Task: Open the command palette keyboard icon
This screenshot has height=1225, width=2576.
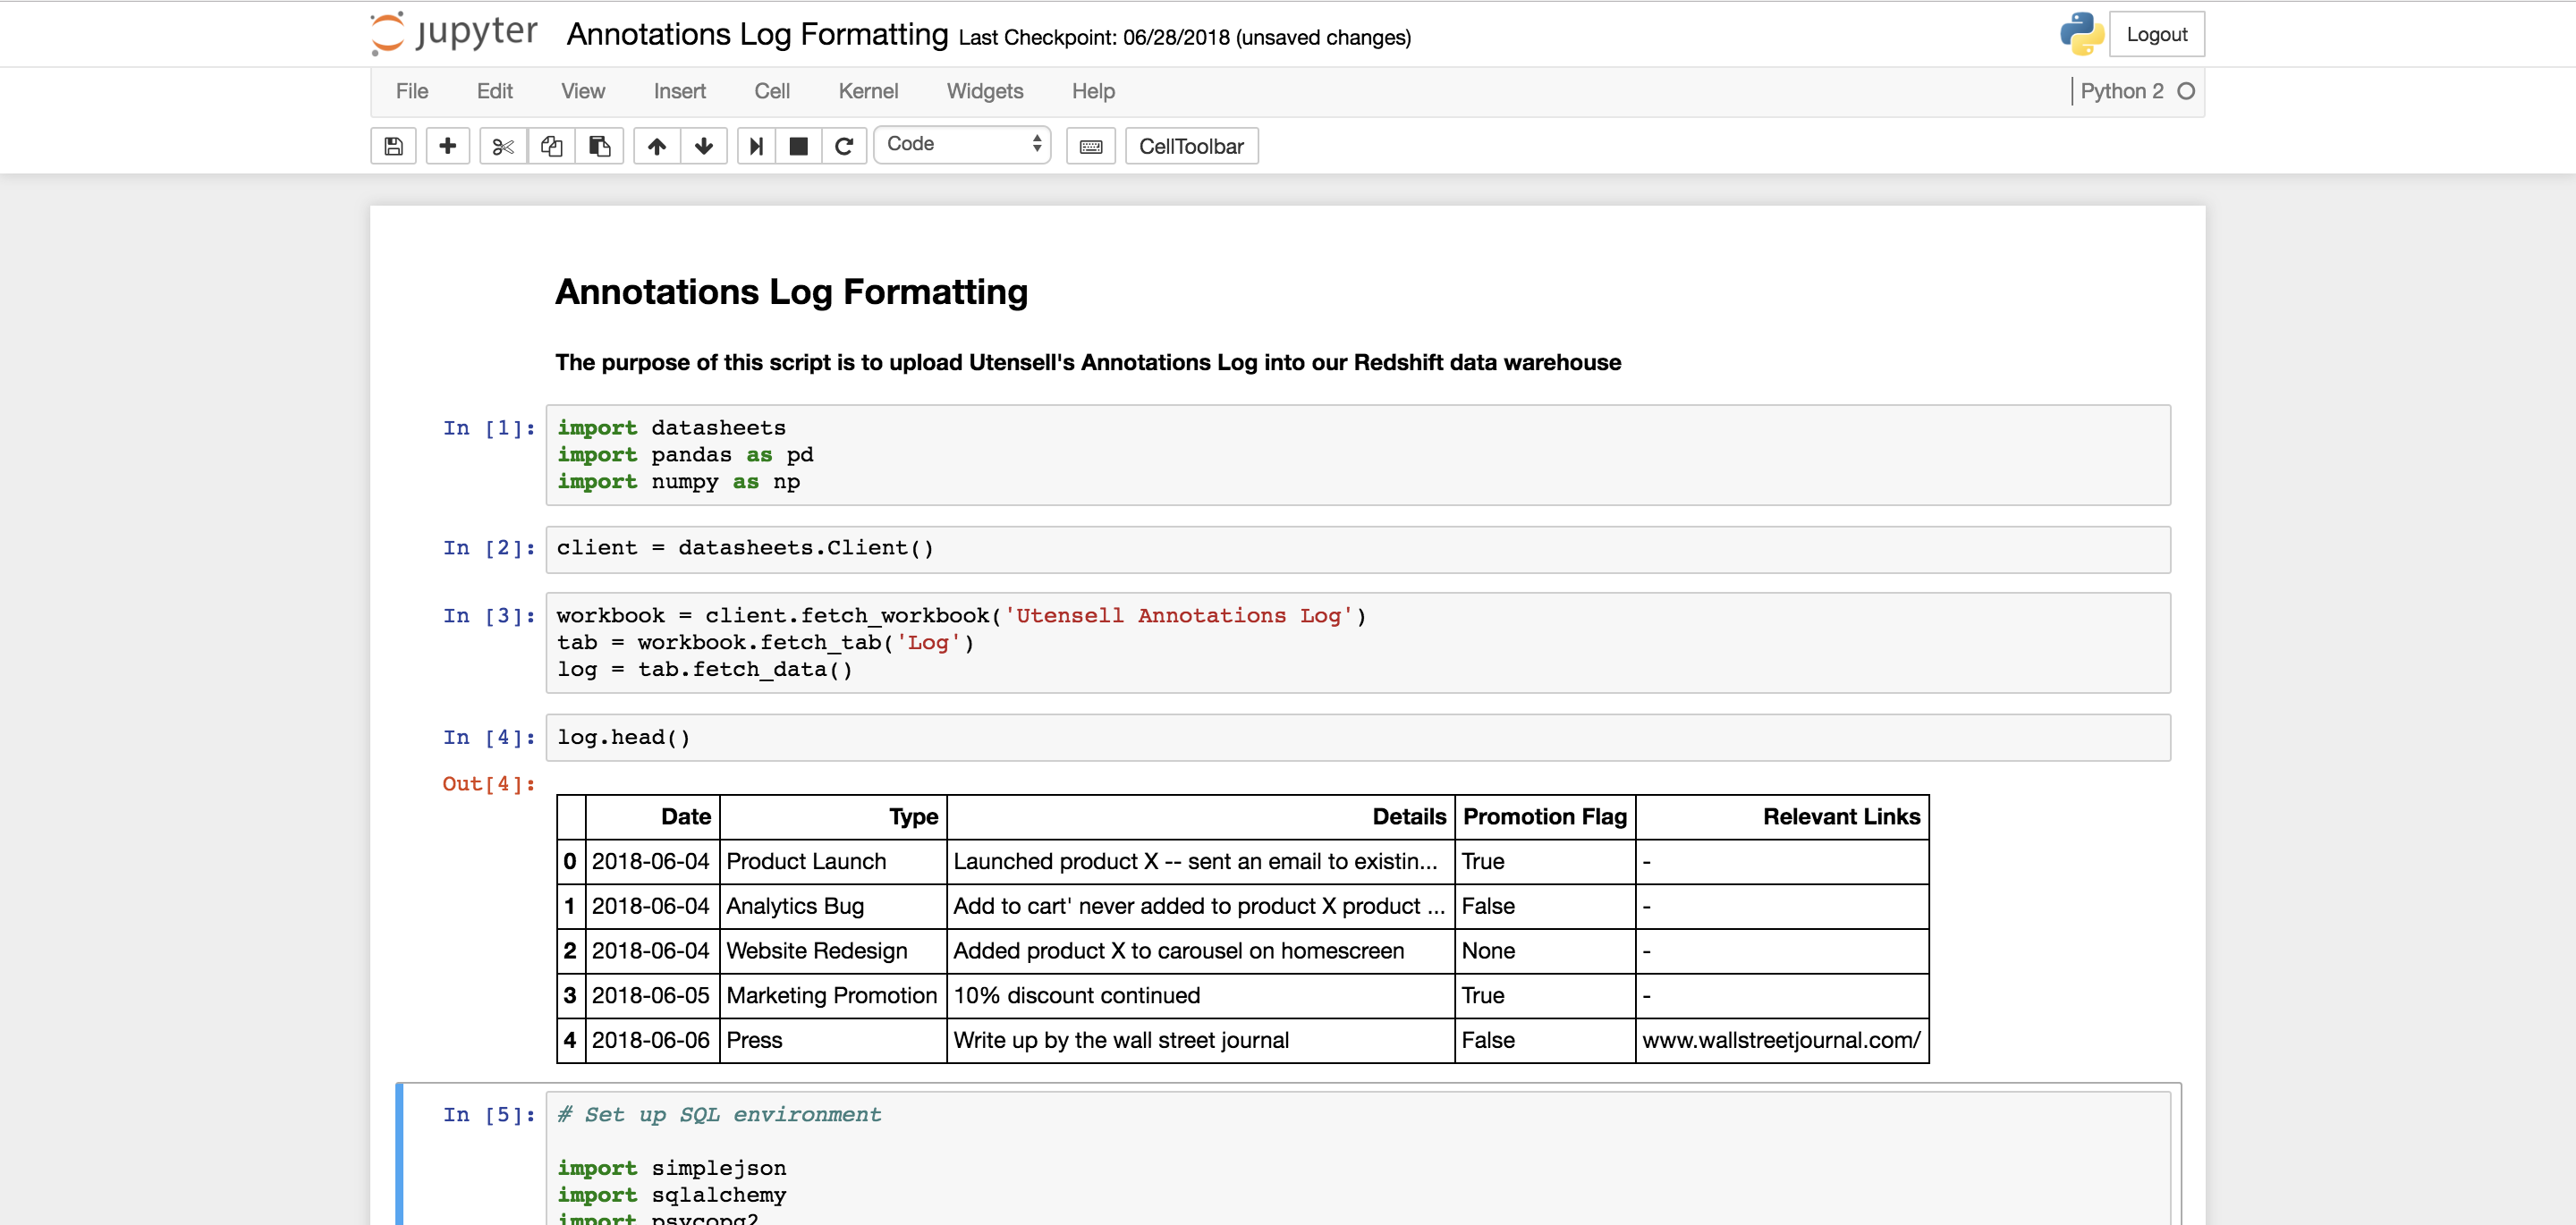Action: [1090, 146]
